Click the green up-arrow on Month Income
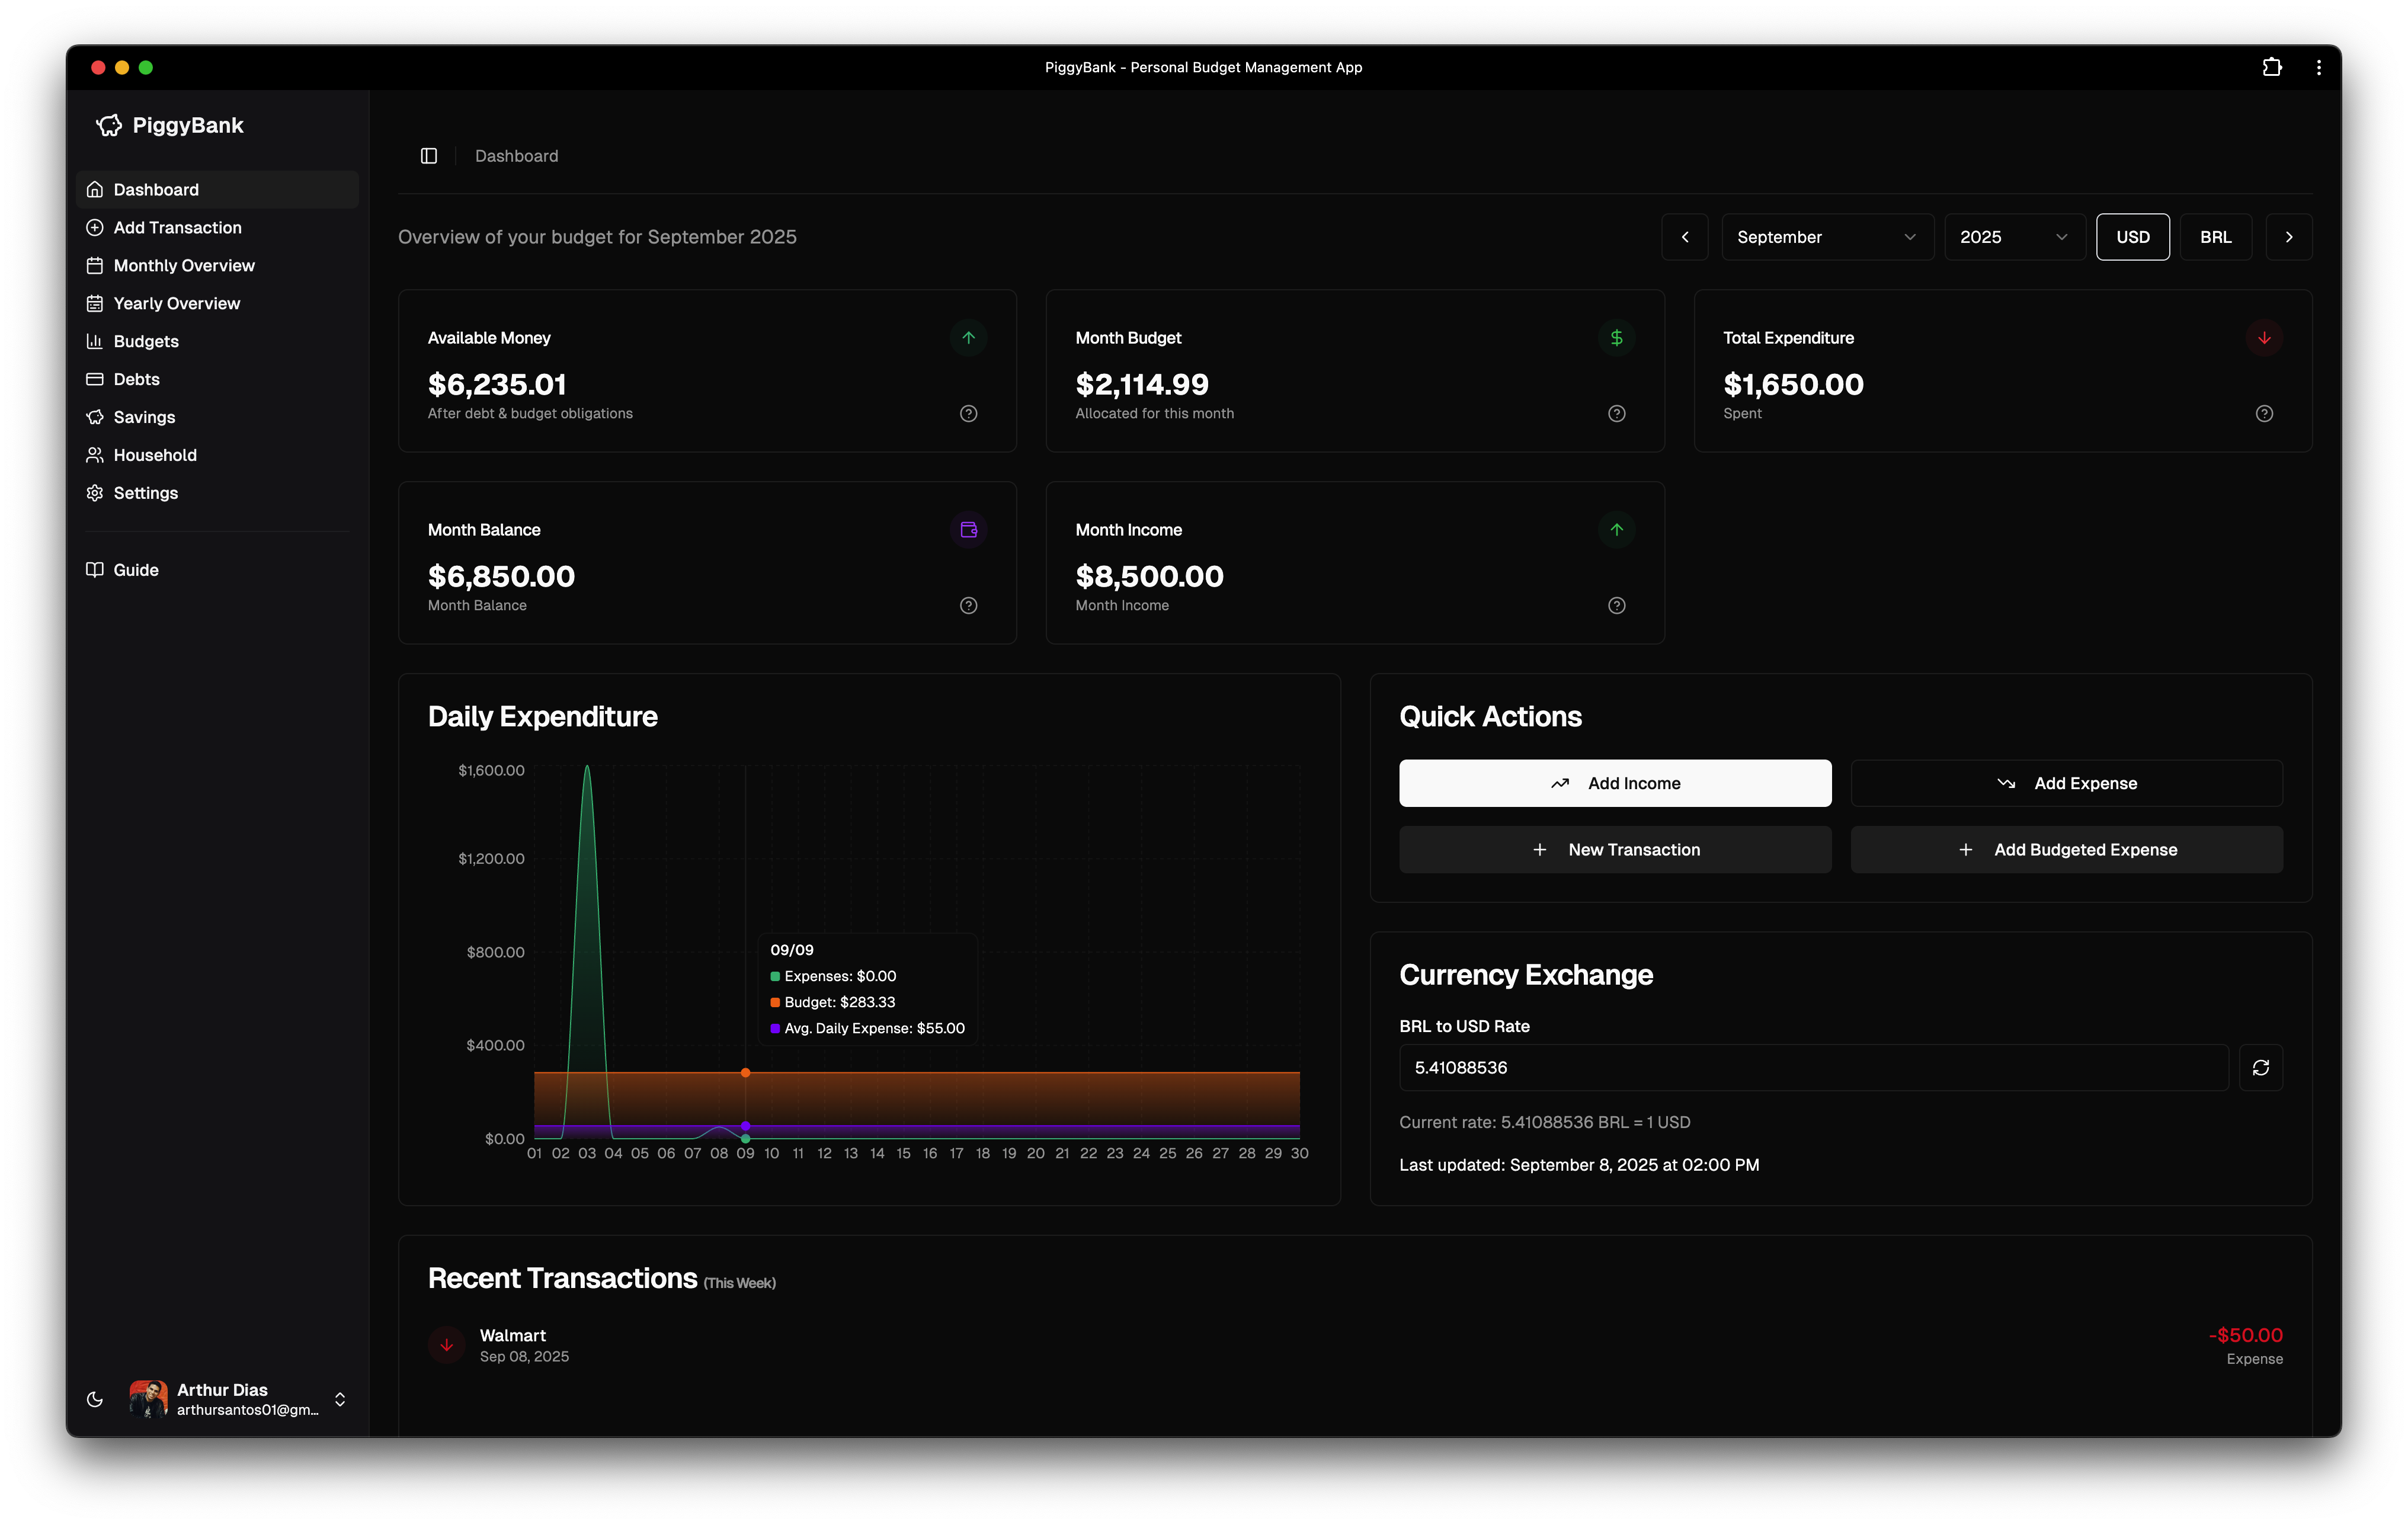 1616,530
